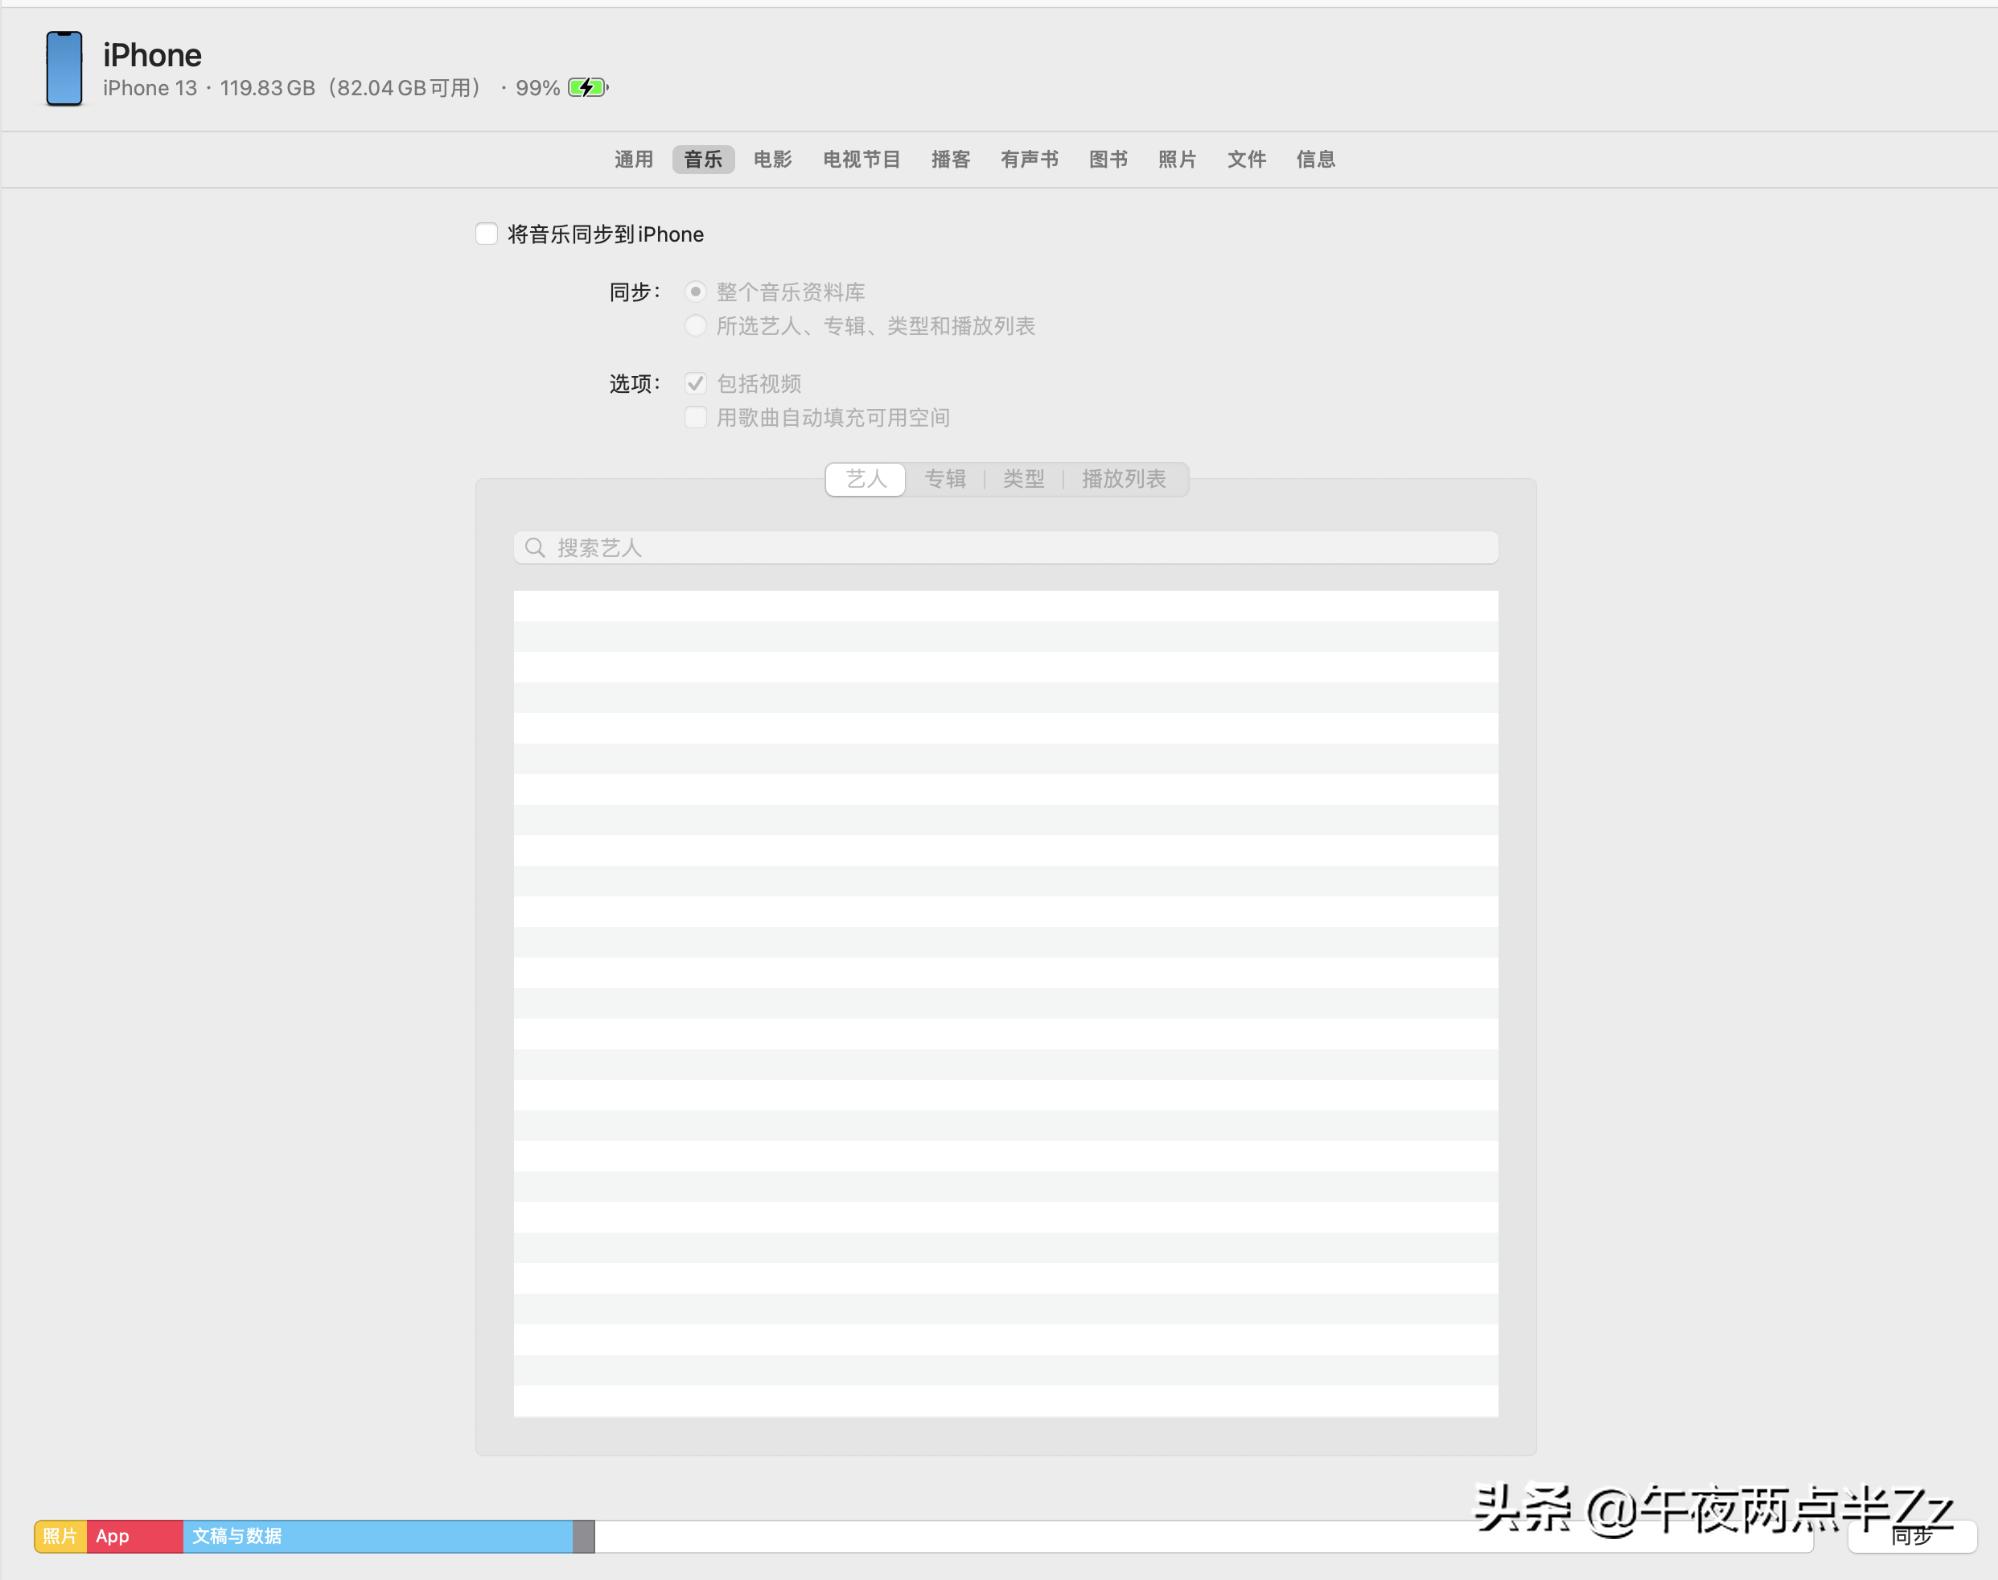Click the battery status indicator
This screenshot has width=1998, height=1580.
point(588,87)
